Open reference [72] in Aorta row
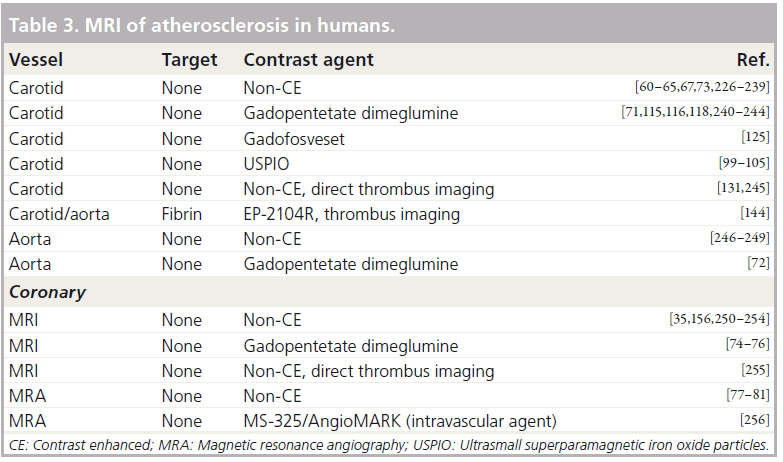The height and width of the screenshot is (462, 783). tap(759, 262)
